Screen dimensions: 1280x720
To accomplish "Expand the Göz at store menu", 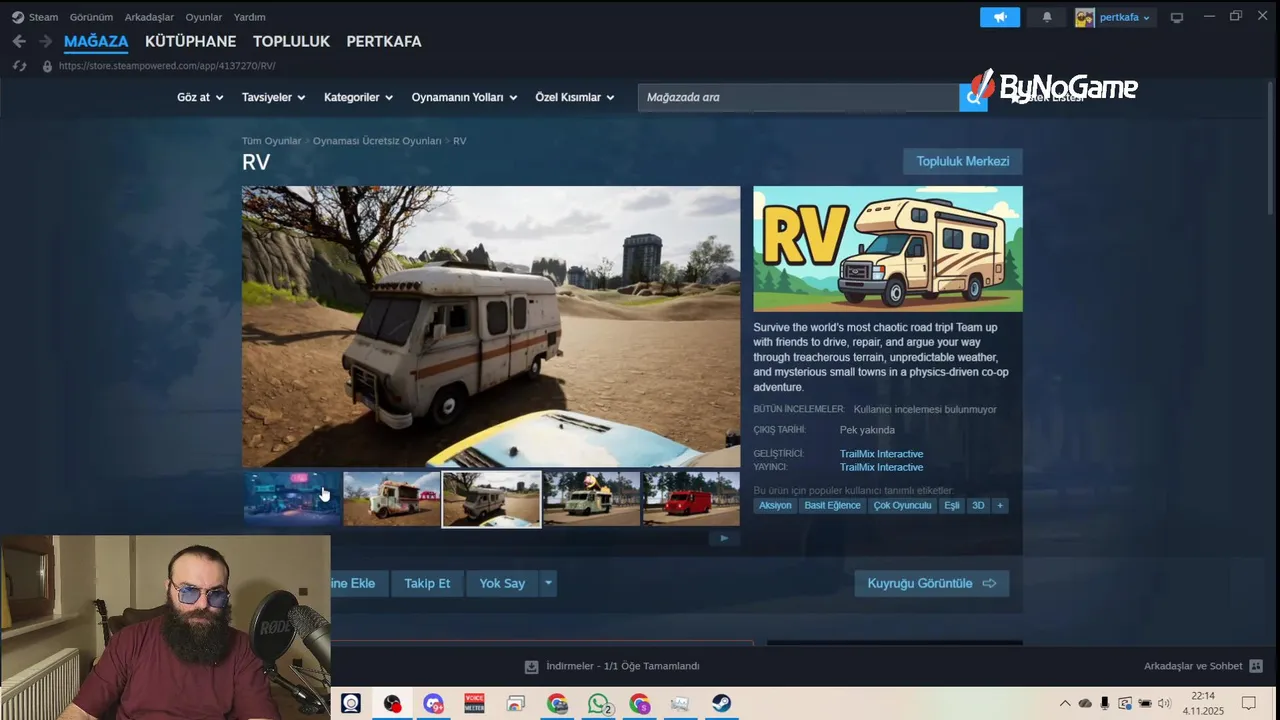I will [x=200, y=97].
